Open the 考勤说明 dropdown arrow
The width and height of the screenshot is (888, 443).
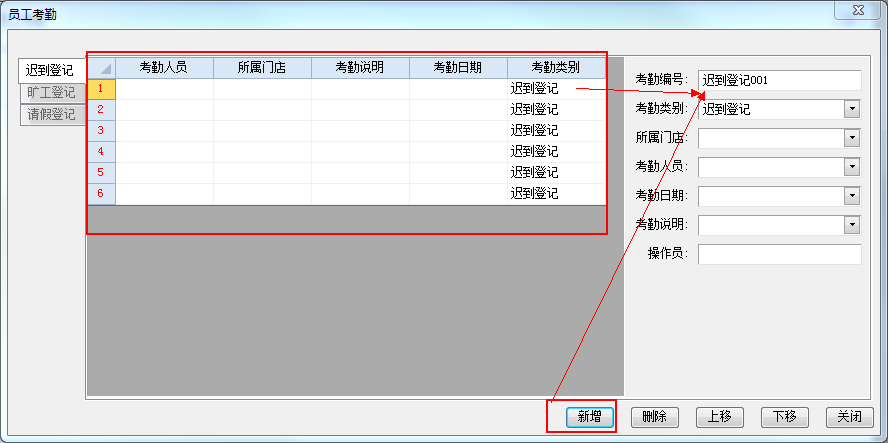click(852, 225)
